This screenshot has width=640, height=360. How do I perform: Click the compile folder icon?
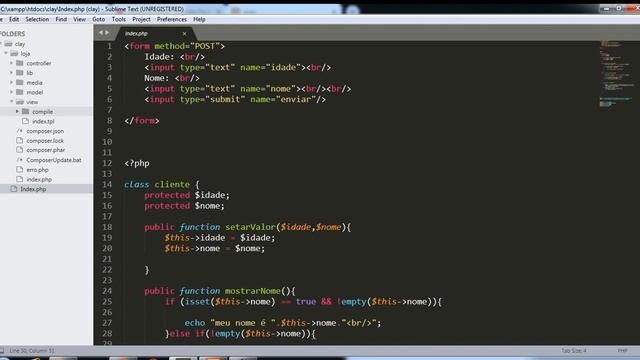click(x=25, y=111)
